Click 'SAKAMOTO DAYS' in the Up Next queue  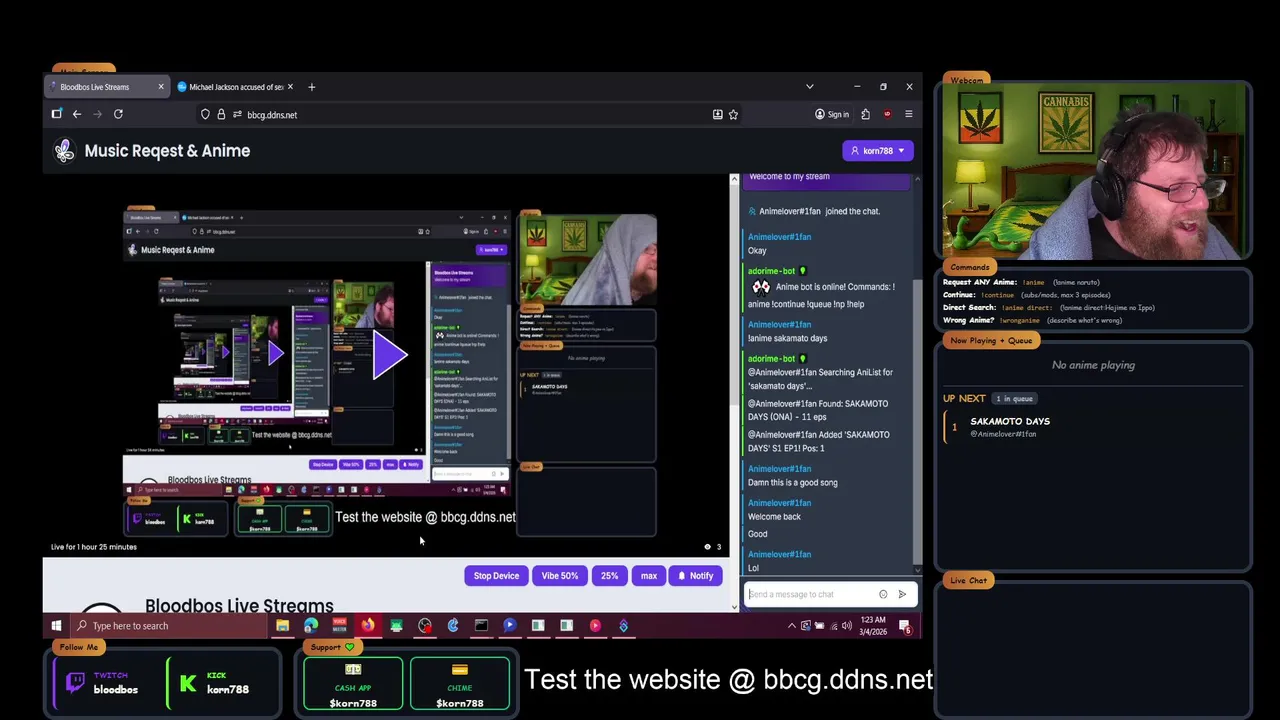(1010, 422)
